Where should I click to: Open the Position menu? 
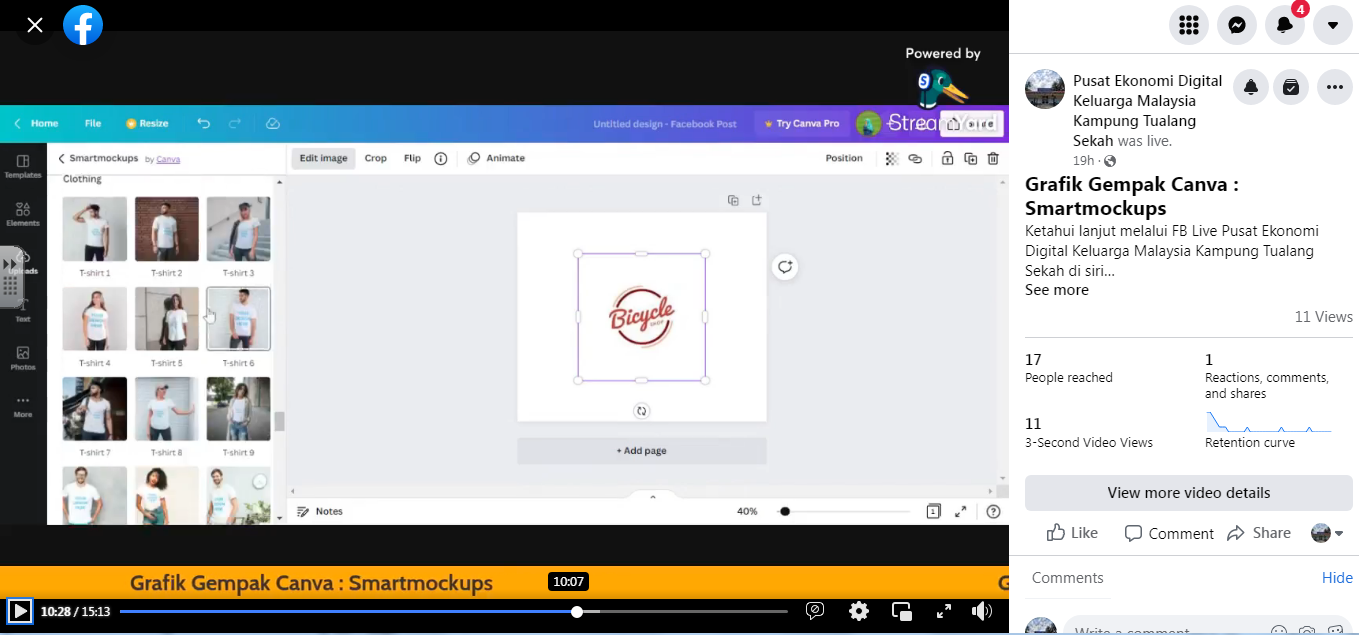(x=844, y=158)
